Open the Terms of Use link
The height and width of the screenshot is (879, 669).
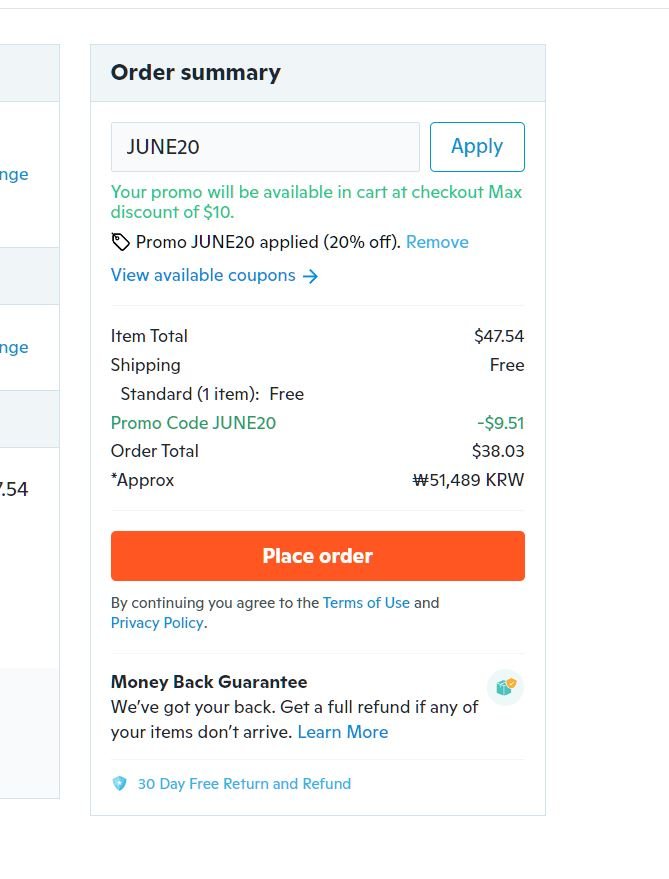pos(366,603)
